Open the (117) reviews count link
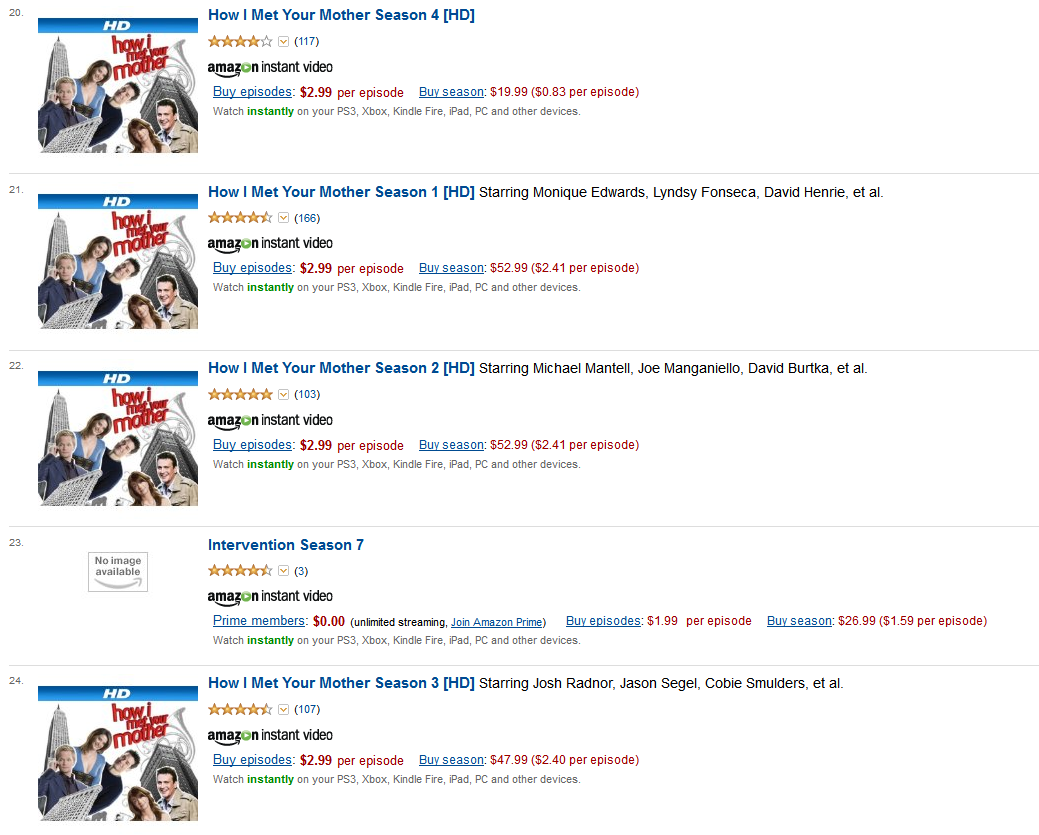Screen dimensions: 1039x835 [x=307, y=42]
